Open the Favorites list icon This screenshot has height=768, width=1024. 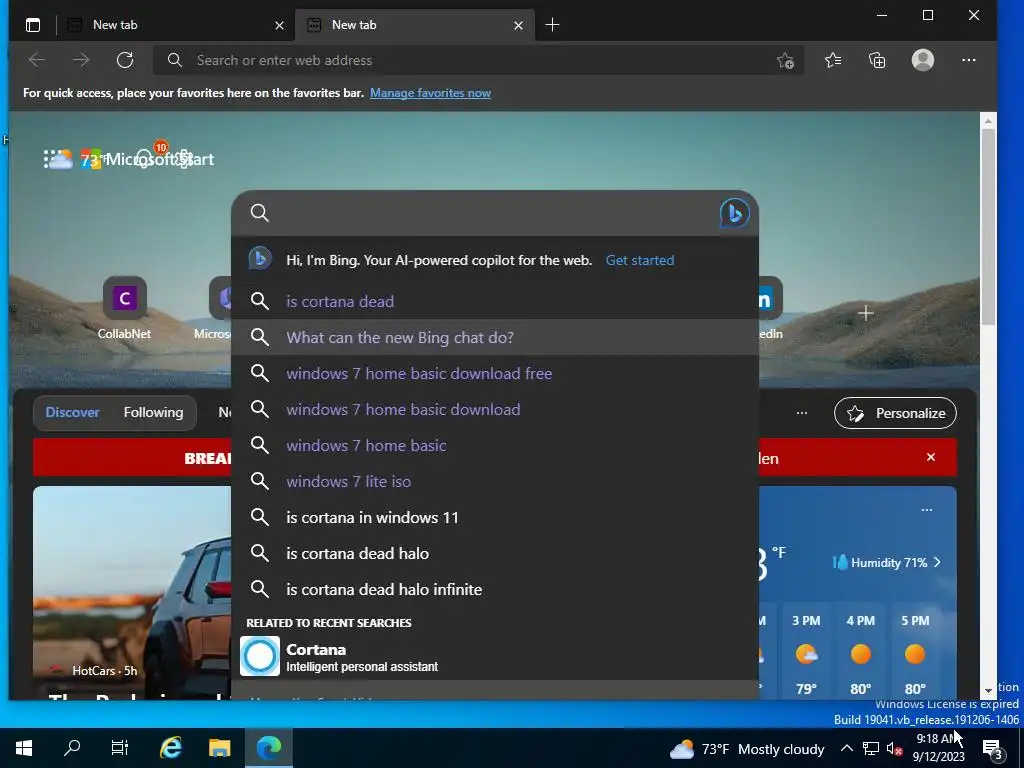point(833,60)
